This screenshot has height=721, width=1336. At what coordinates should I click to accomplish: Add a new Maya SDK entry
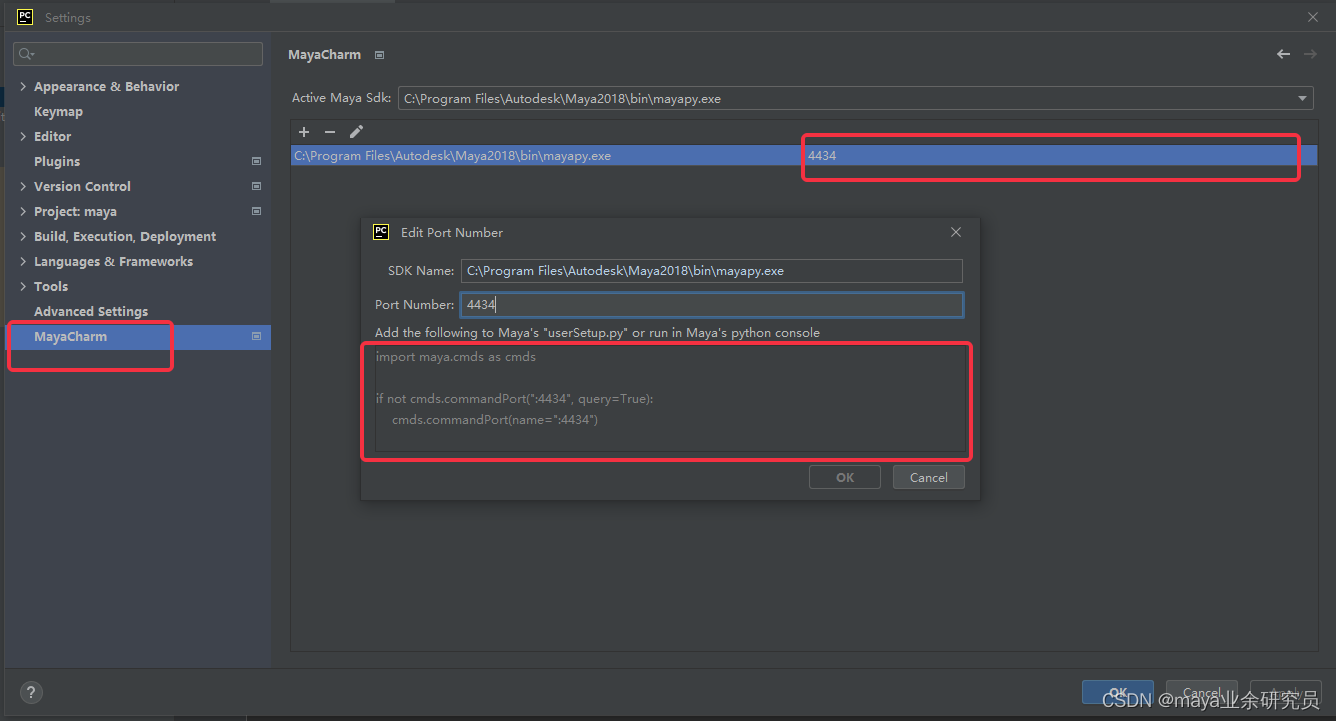[304, 132]
